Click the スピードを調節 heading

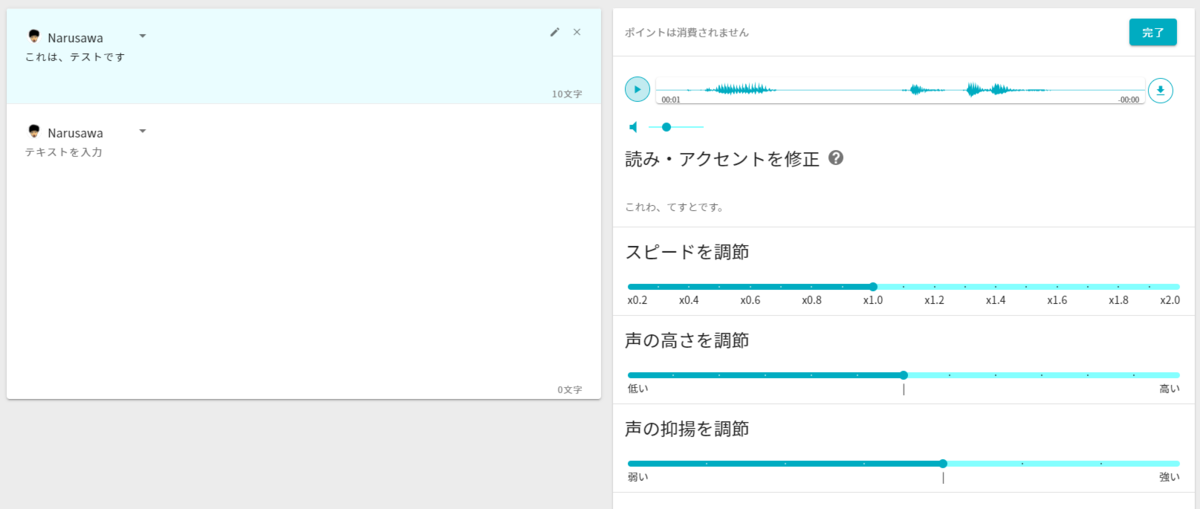(687, 252)
